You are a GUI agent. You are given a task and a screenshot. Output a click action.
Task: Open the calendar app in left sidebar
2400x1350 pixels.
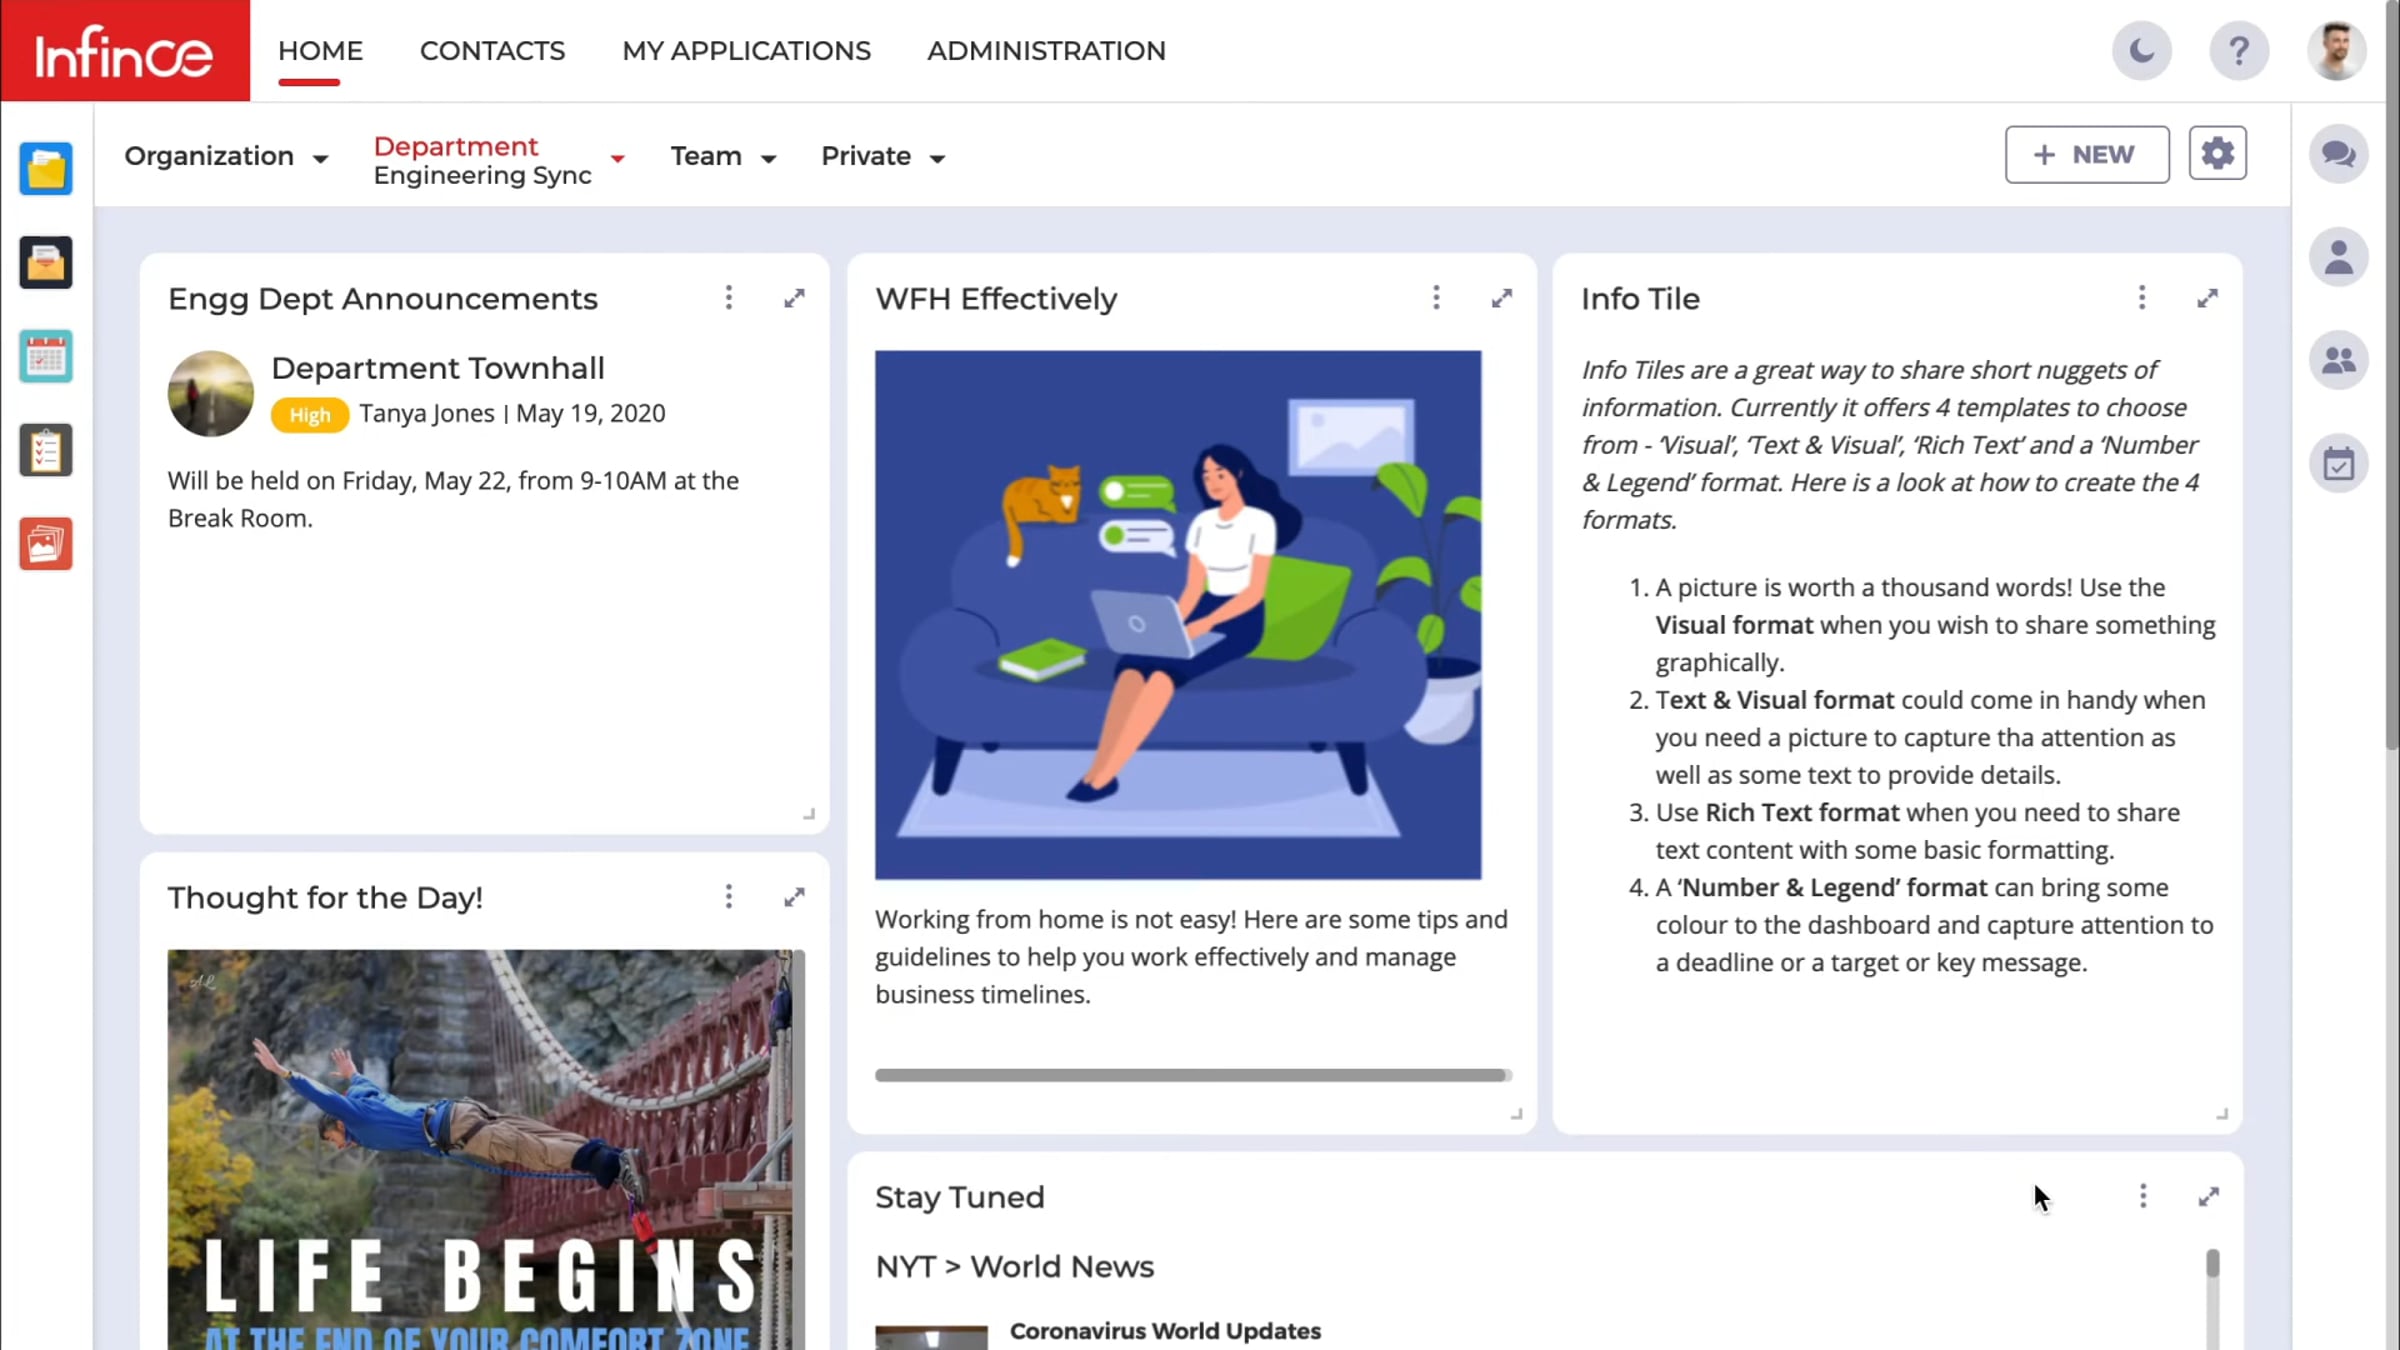(46, 356)
